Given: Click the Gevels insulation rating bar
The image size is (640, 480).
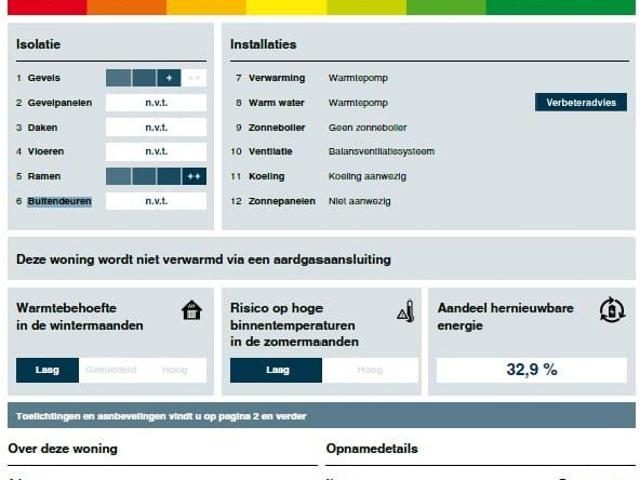Looking at the screenshot, I should click(156, 78).
